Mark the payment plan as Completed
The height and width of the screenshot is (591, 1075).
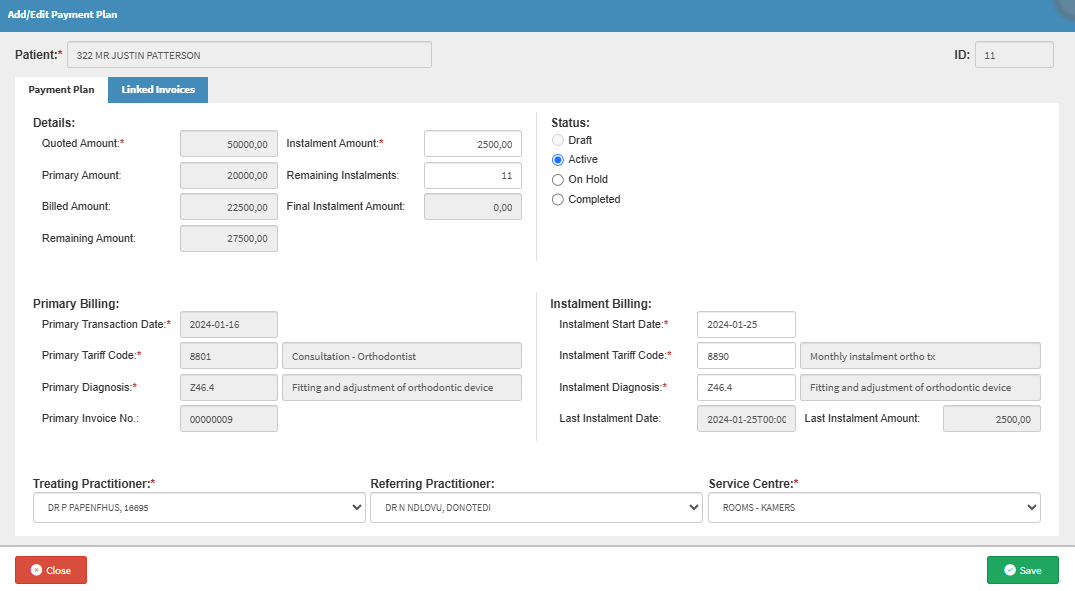tap(558, 200)
